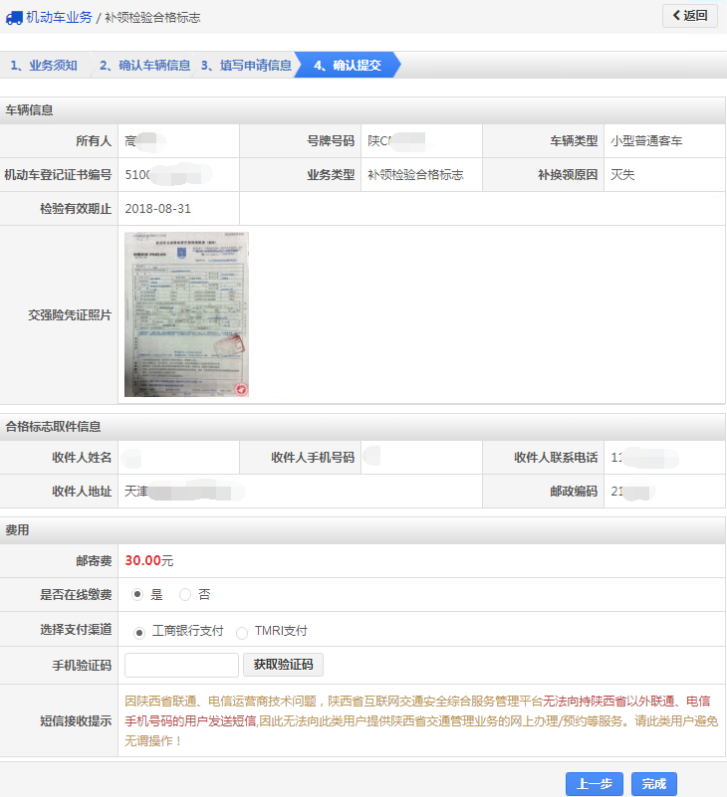727x797 pixels.
Task: Go to step 1、业务须知
Action: click(x=43, y=66)
